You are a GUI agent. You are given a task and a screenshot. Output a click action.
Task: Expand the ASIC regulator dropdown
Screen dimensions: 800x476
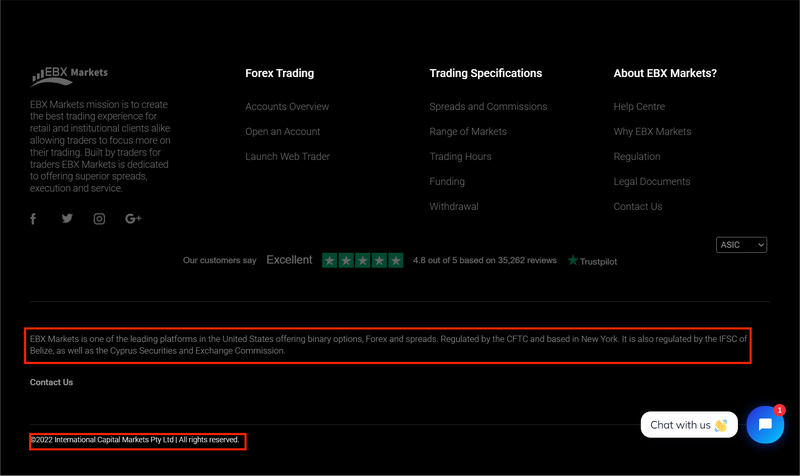point(741,245)
